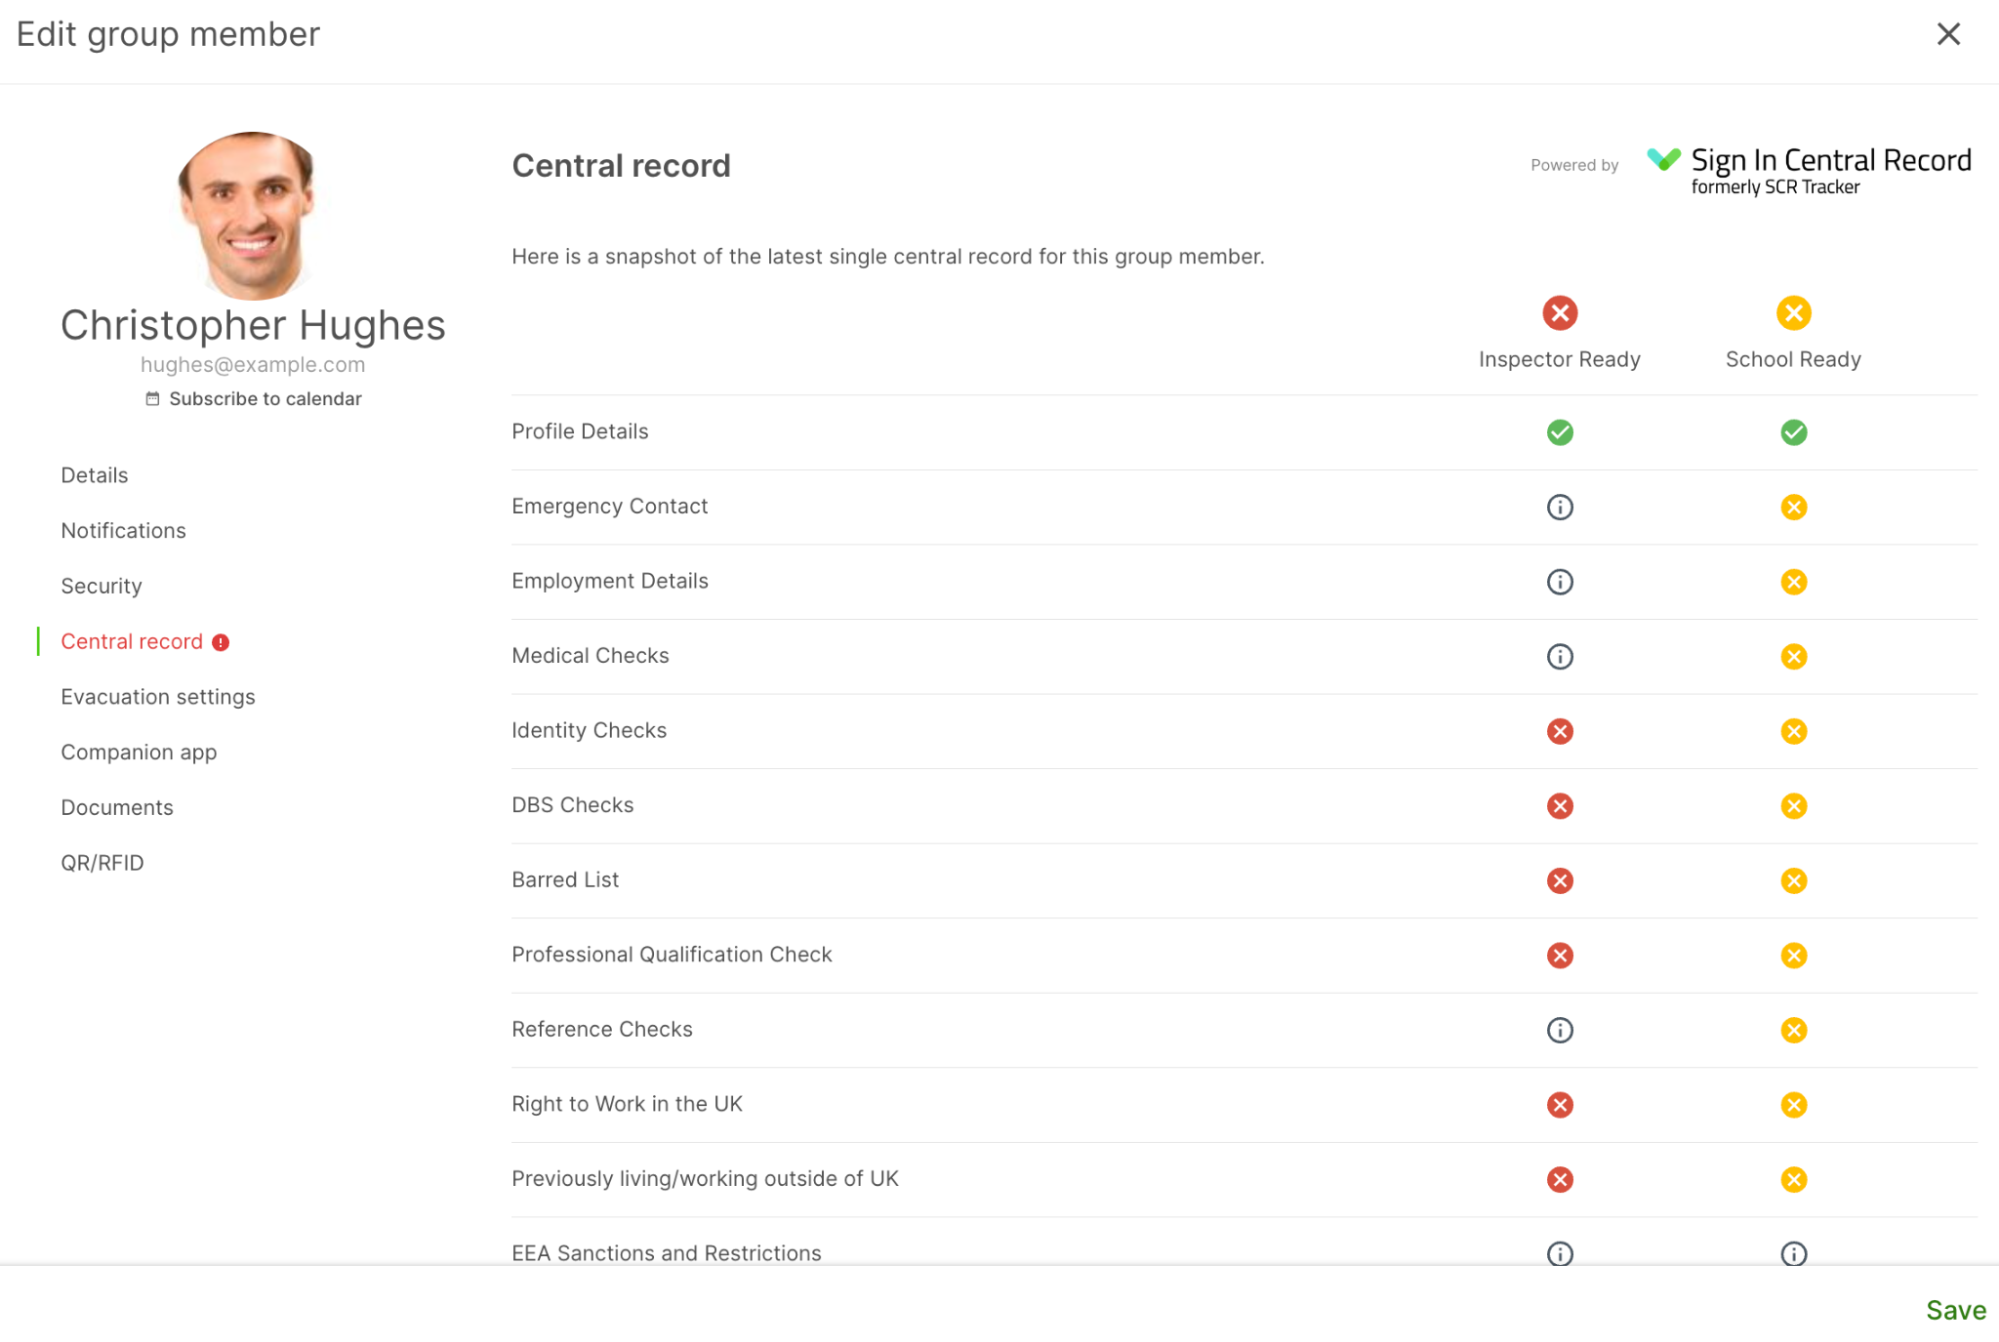Click the info icon for EEA Sanctions Inspector Ready
1999x1342 pixels.
tap(1560, 1252)
